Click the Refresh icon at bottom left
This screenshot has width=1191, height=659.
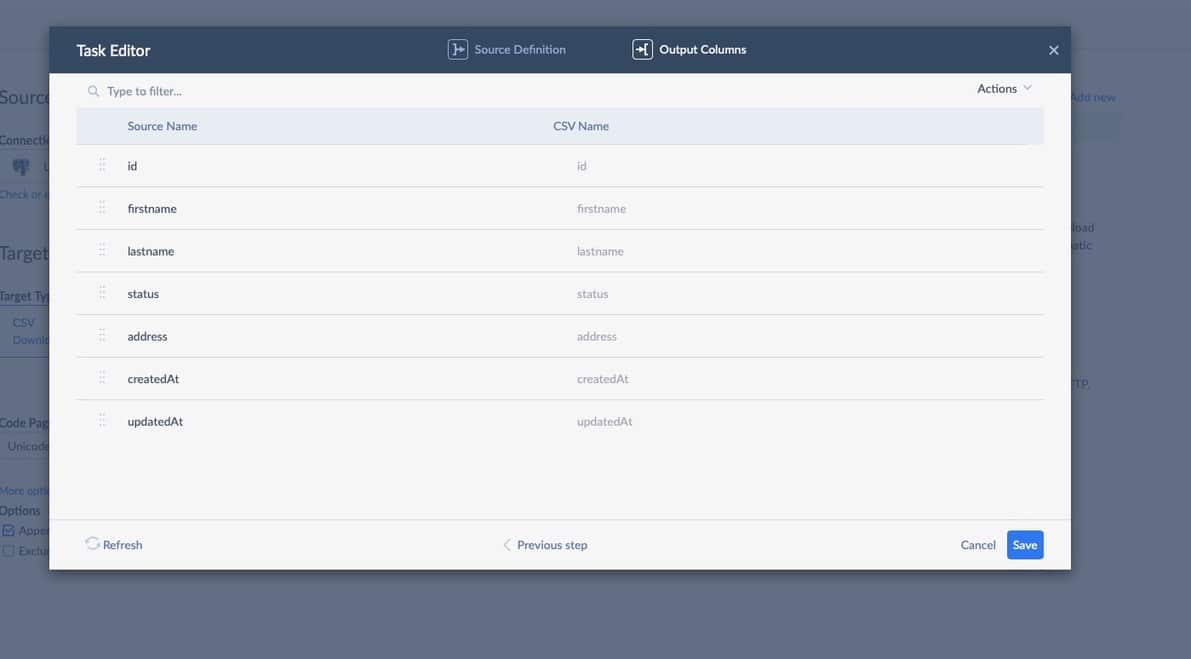click(x=92, y=544)
